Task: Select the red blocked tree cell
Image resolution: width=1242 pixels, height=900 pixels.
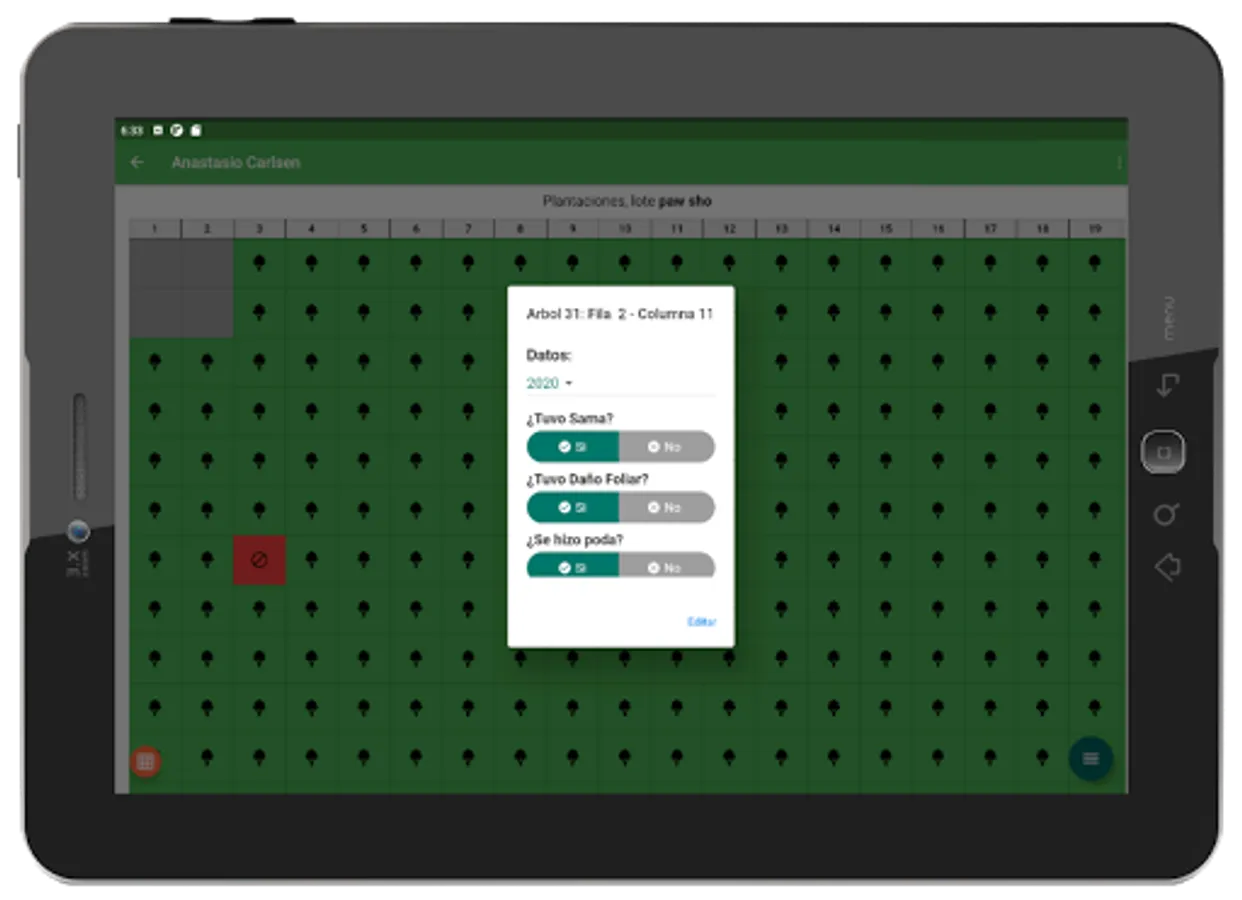Action: [x=259, y=560]
